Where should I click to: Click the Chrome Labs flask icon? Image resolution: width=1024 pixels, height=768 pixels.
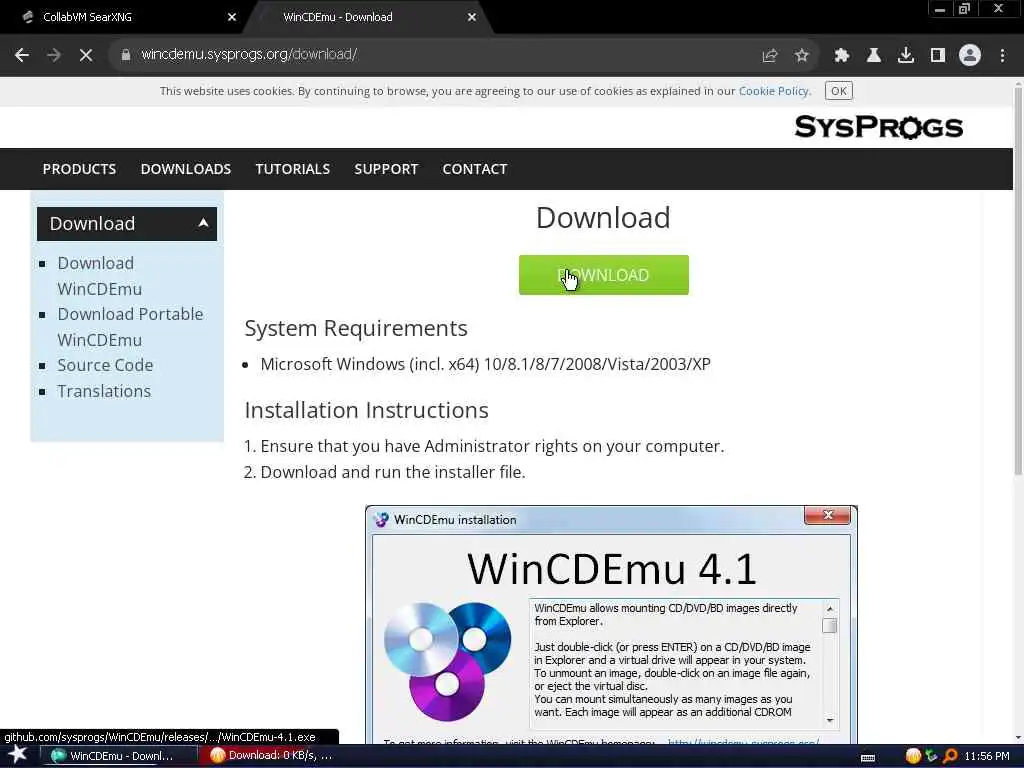click(873, 56)
